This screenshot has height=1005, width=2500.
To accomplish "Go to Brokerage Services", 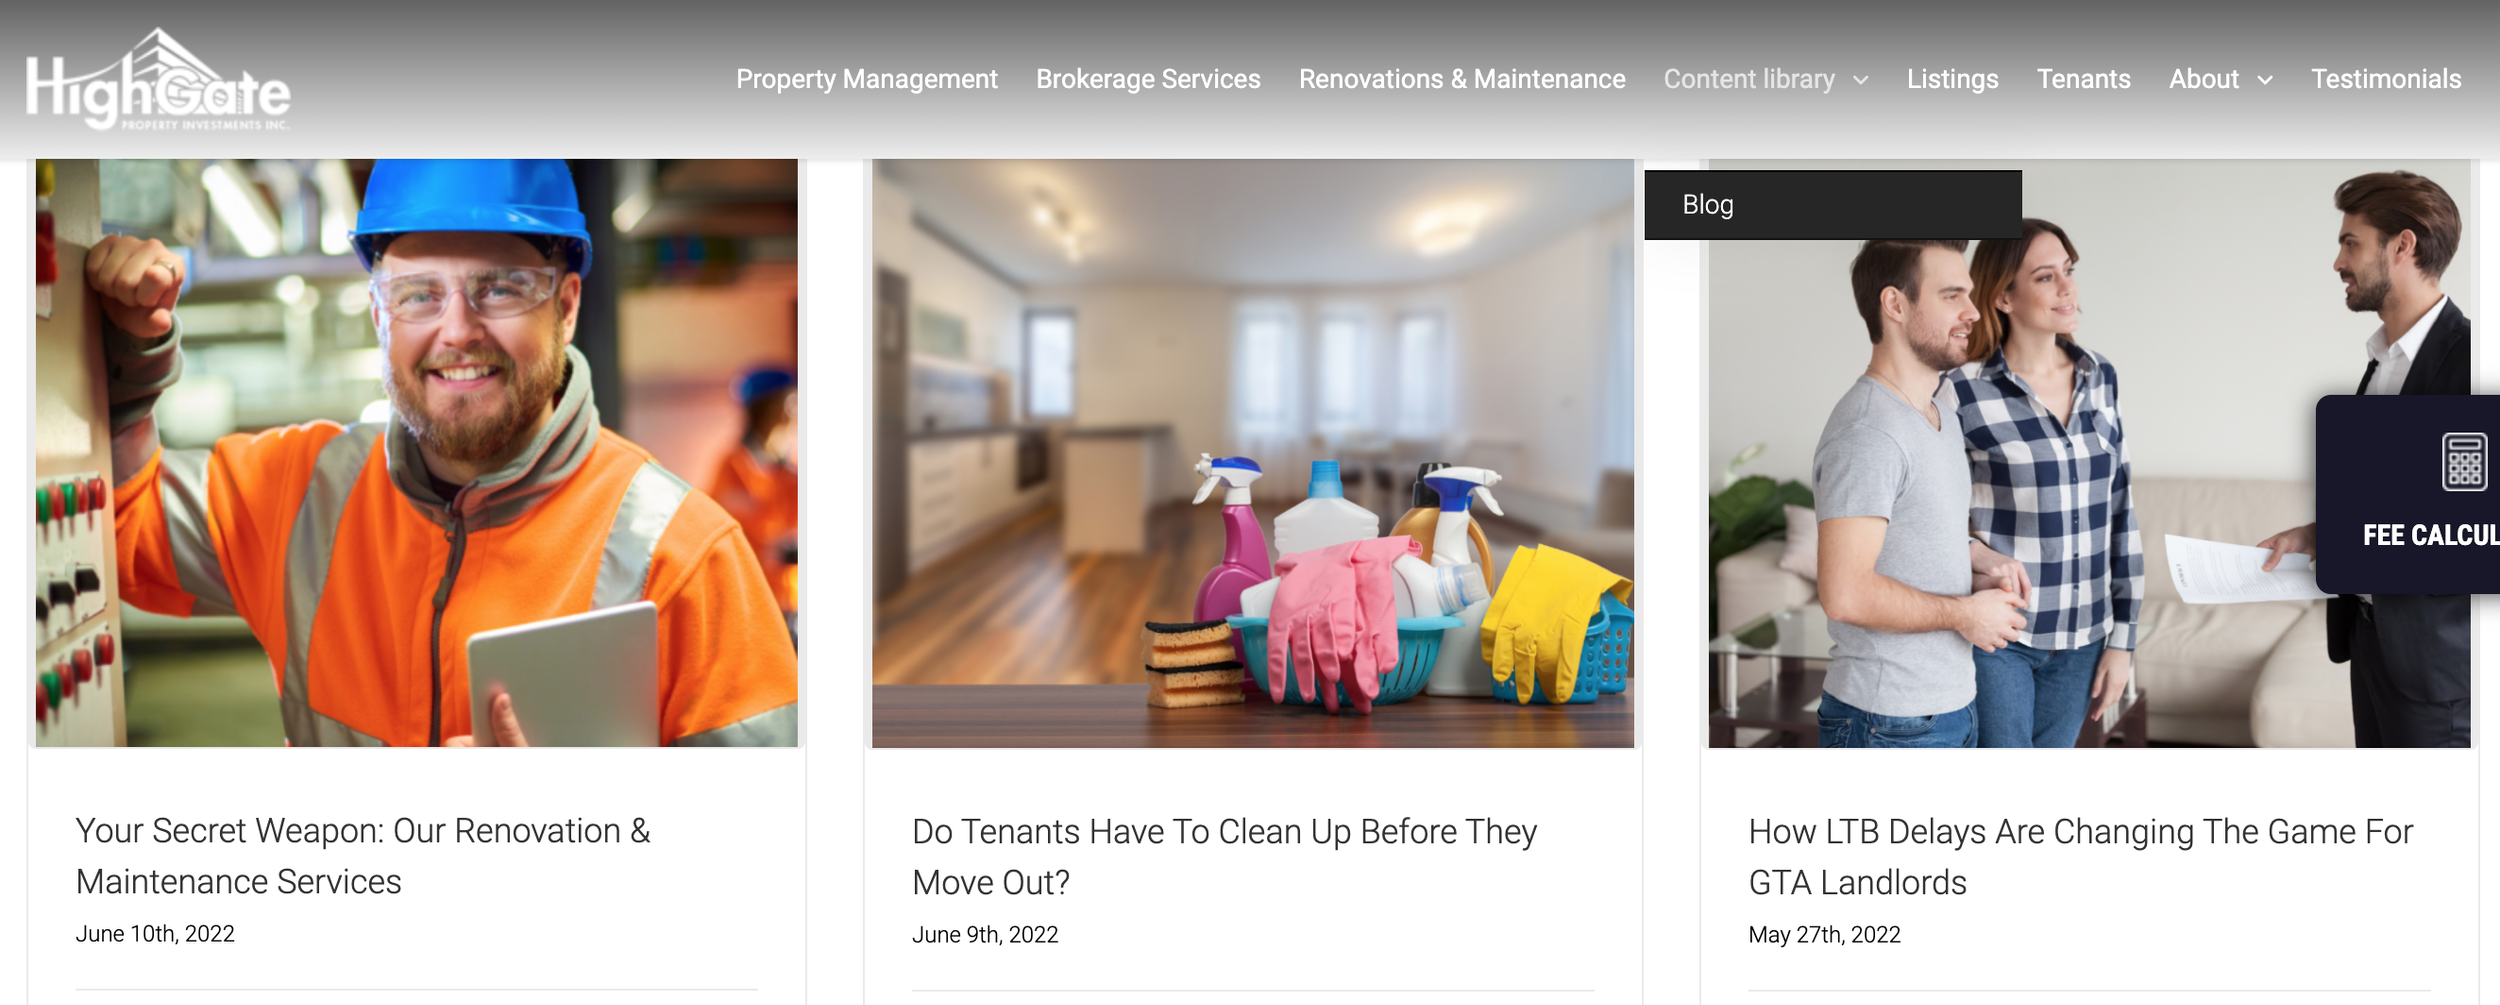I will (1148, 79).
